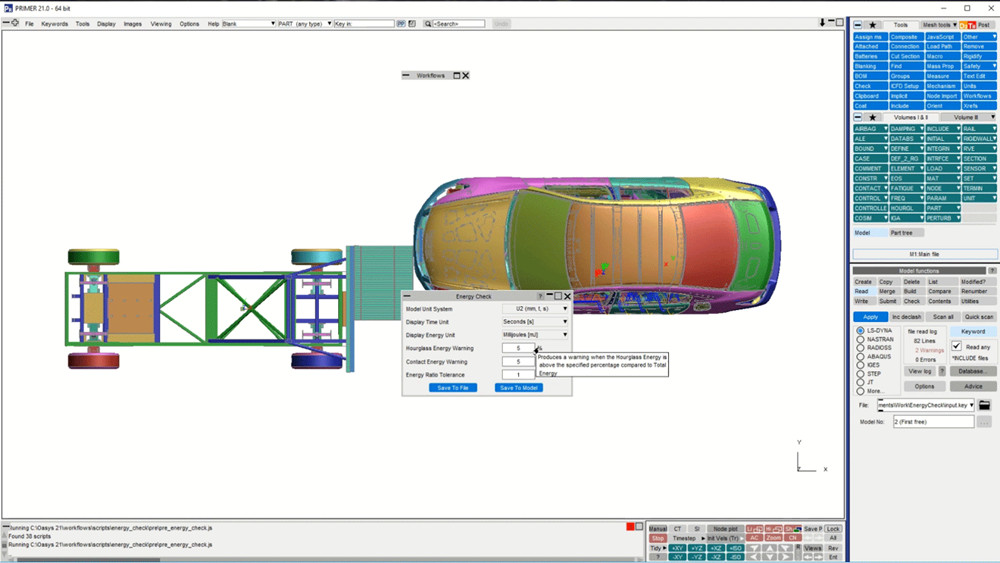
Task: Click the -ISO view button
Action: point(735,557)
